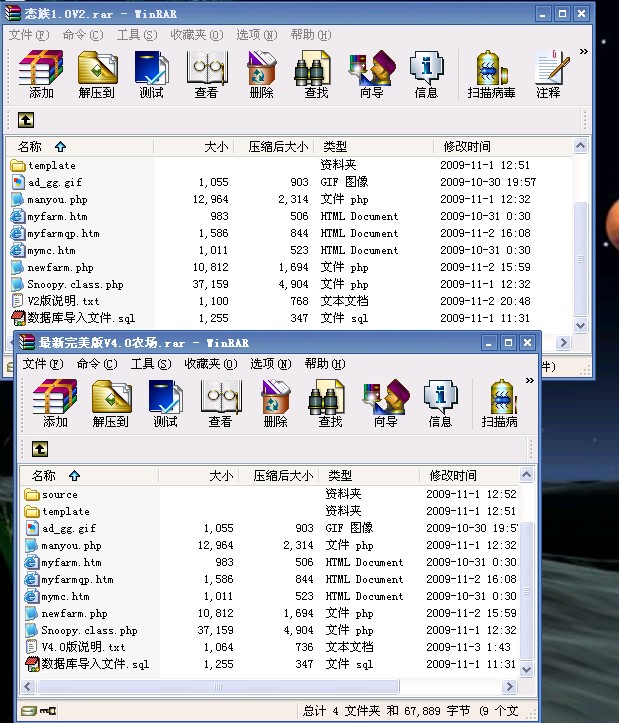This screenshot has width=619, height=723.
Task: Go up one level in V4.0 window
Action: click(40, 449)
